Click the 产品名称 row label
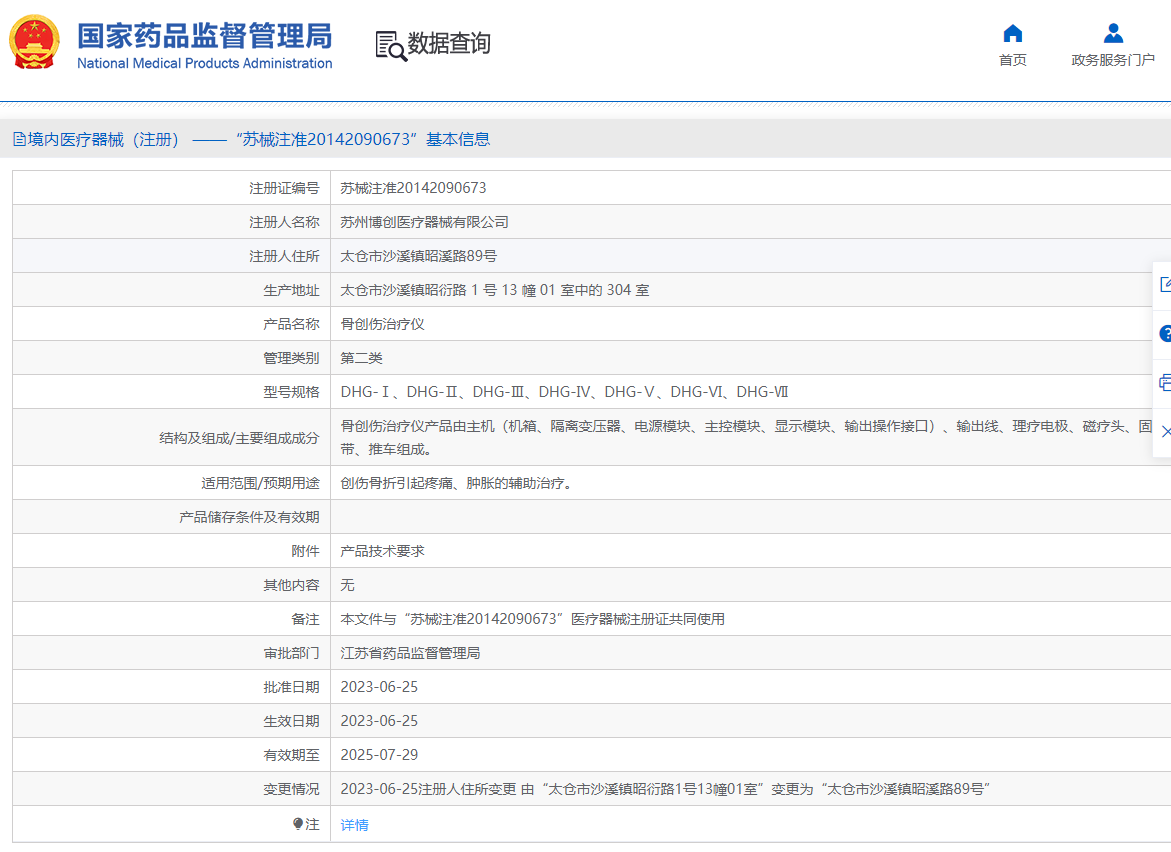This screenshot has width=1171, height=852. pyautogui.click(x=291, y=324)
